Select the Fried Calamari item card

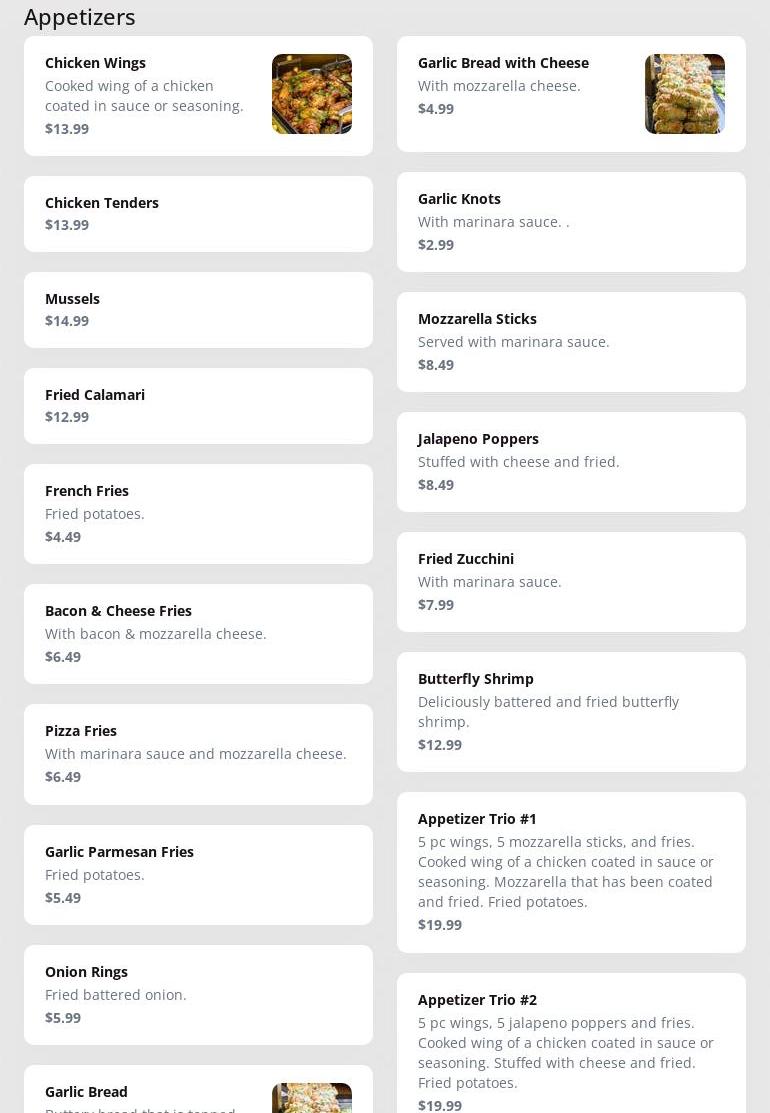pyautogui.click(x=198, y=405)
